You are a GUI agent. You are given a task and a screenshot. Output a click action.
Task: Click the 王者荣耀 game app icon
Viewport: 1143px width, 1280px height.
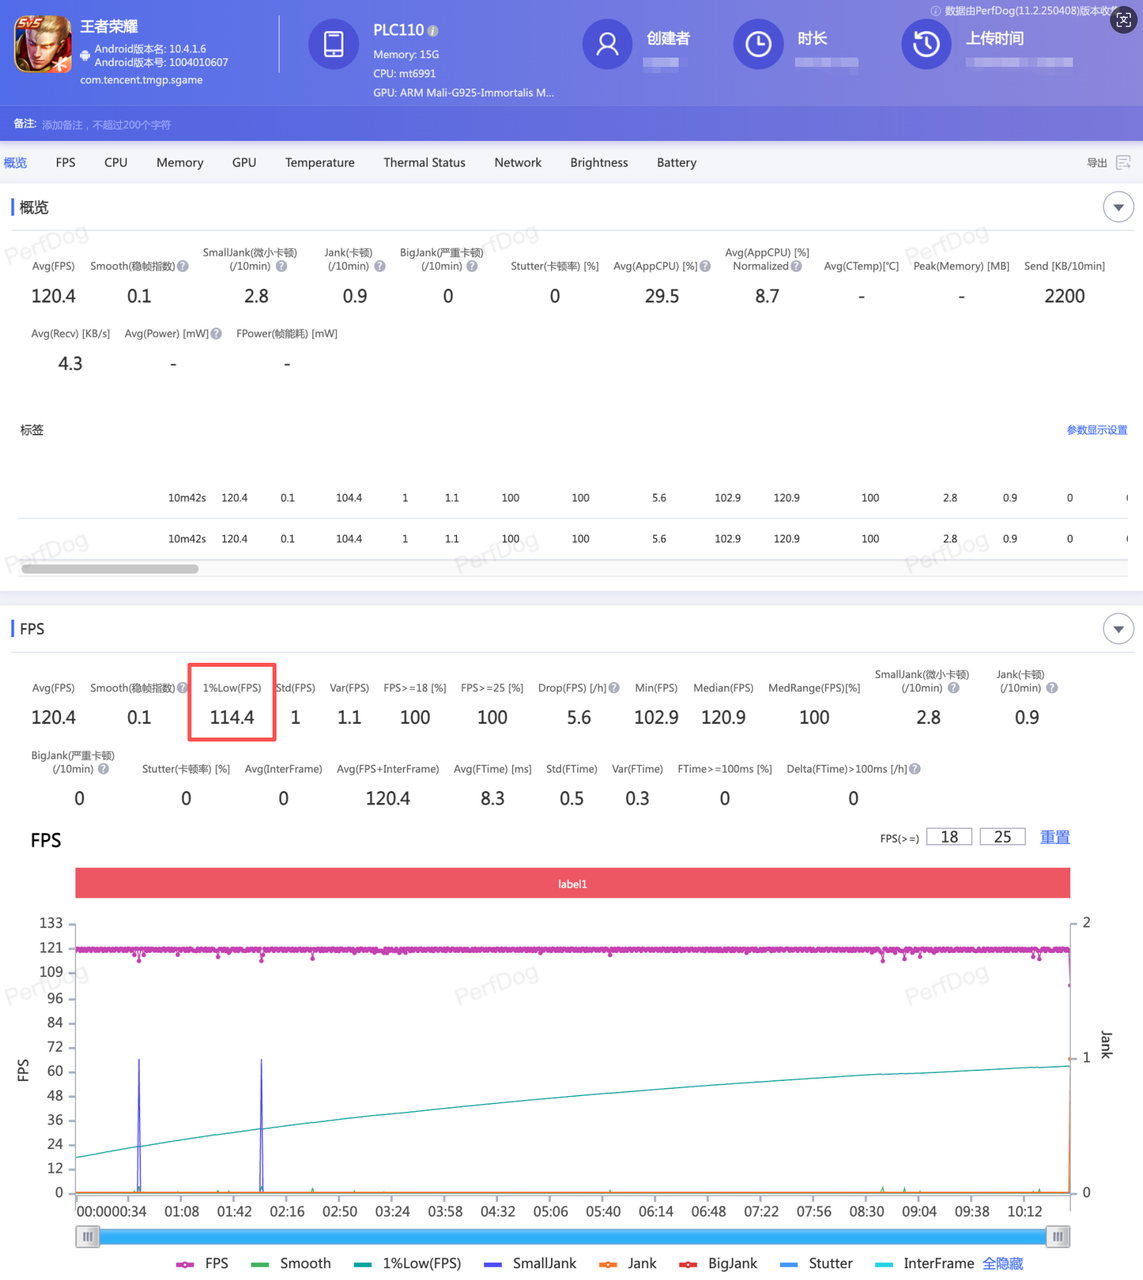pos(42,45)
